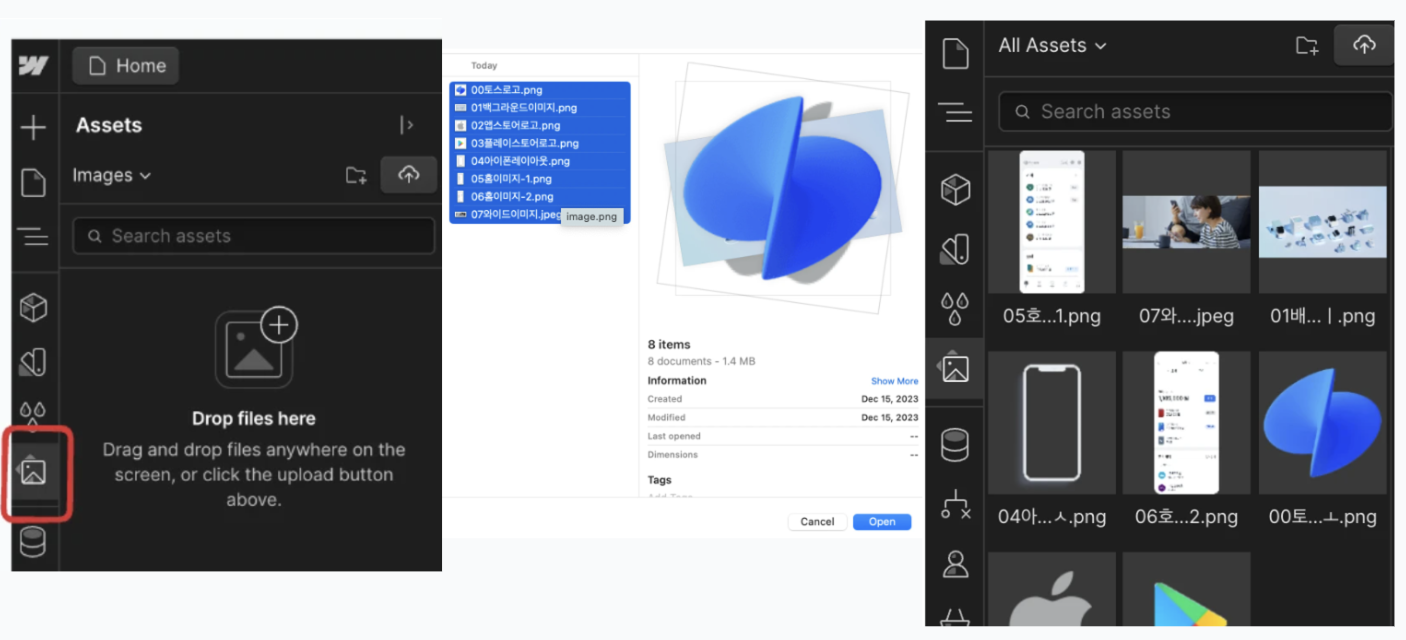
Task: Select the 01배...png asset thumbnail
Action: point(1322,222)
